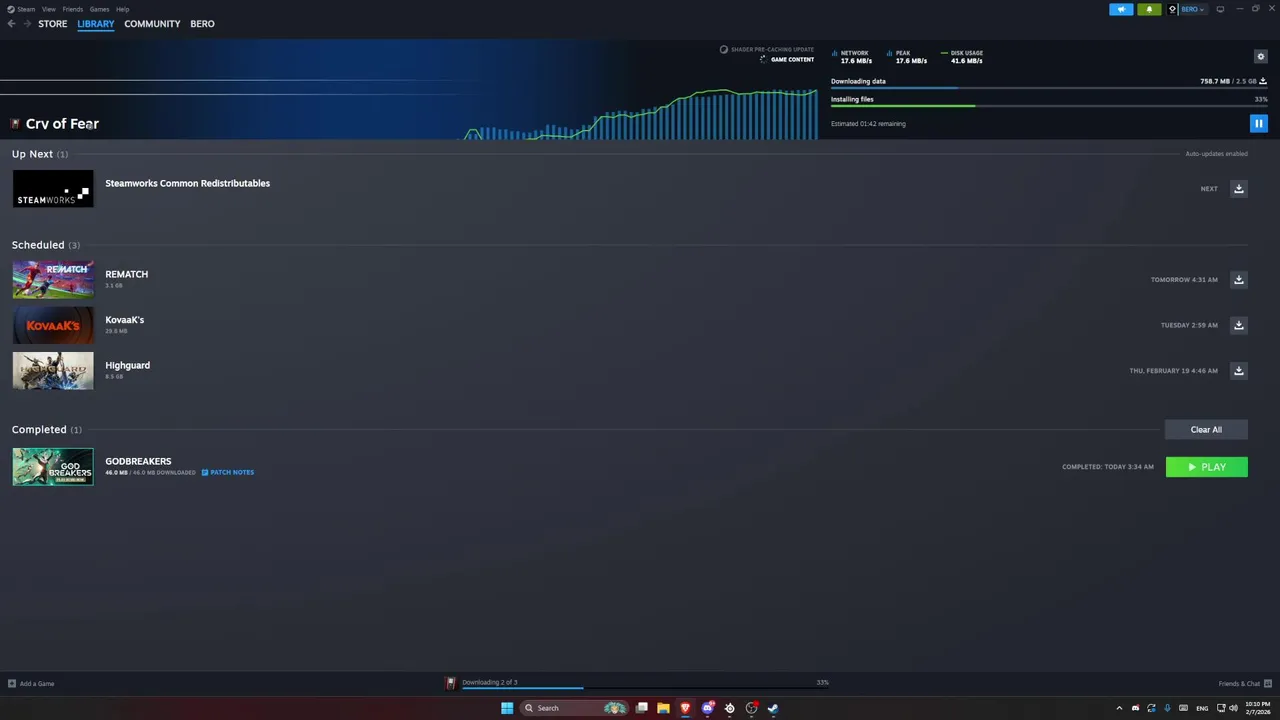Open the Steamworks Common Redistributables thumbnail
Viewport: 1280px width, 720px height.
click(53, 189)
